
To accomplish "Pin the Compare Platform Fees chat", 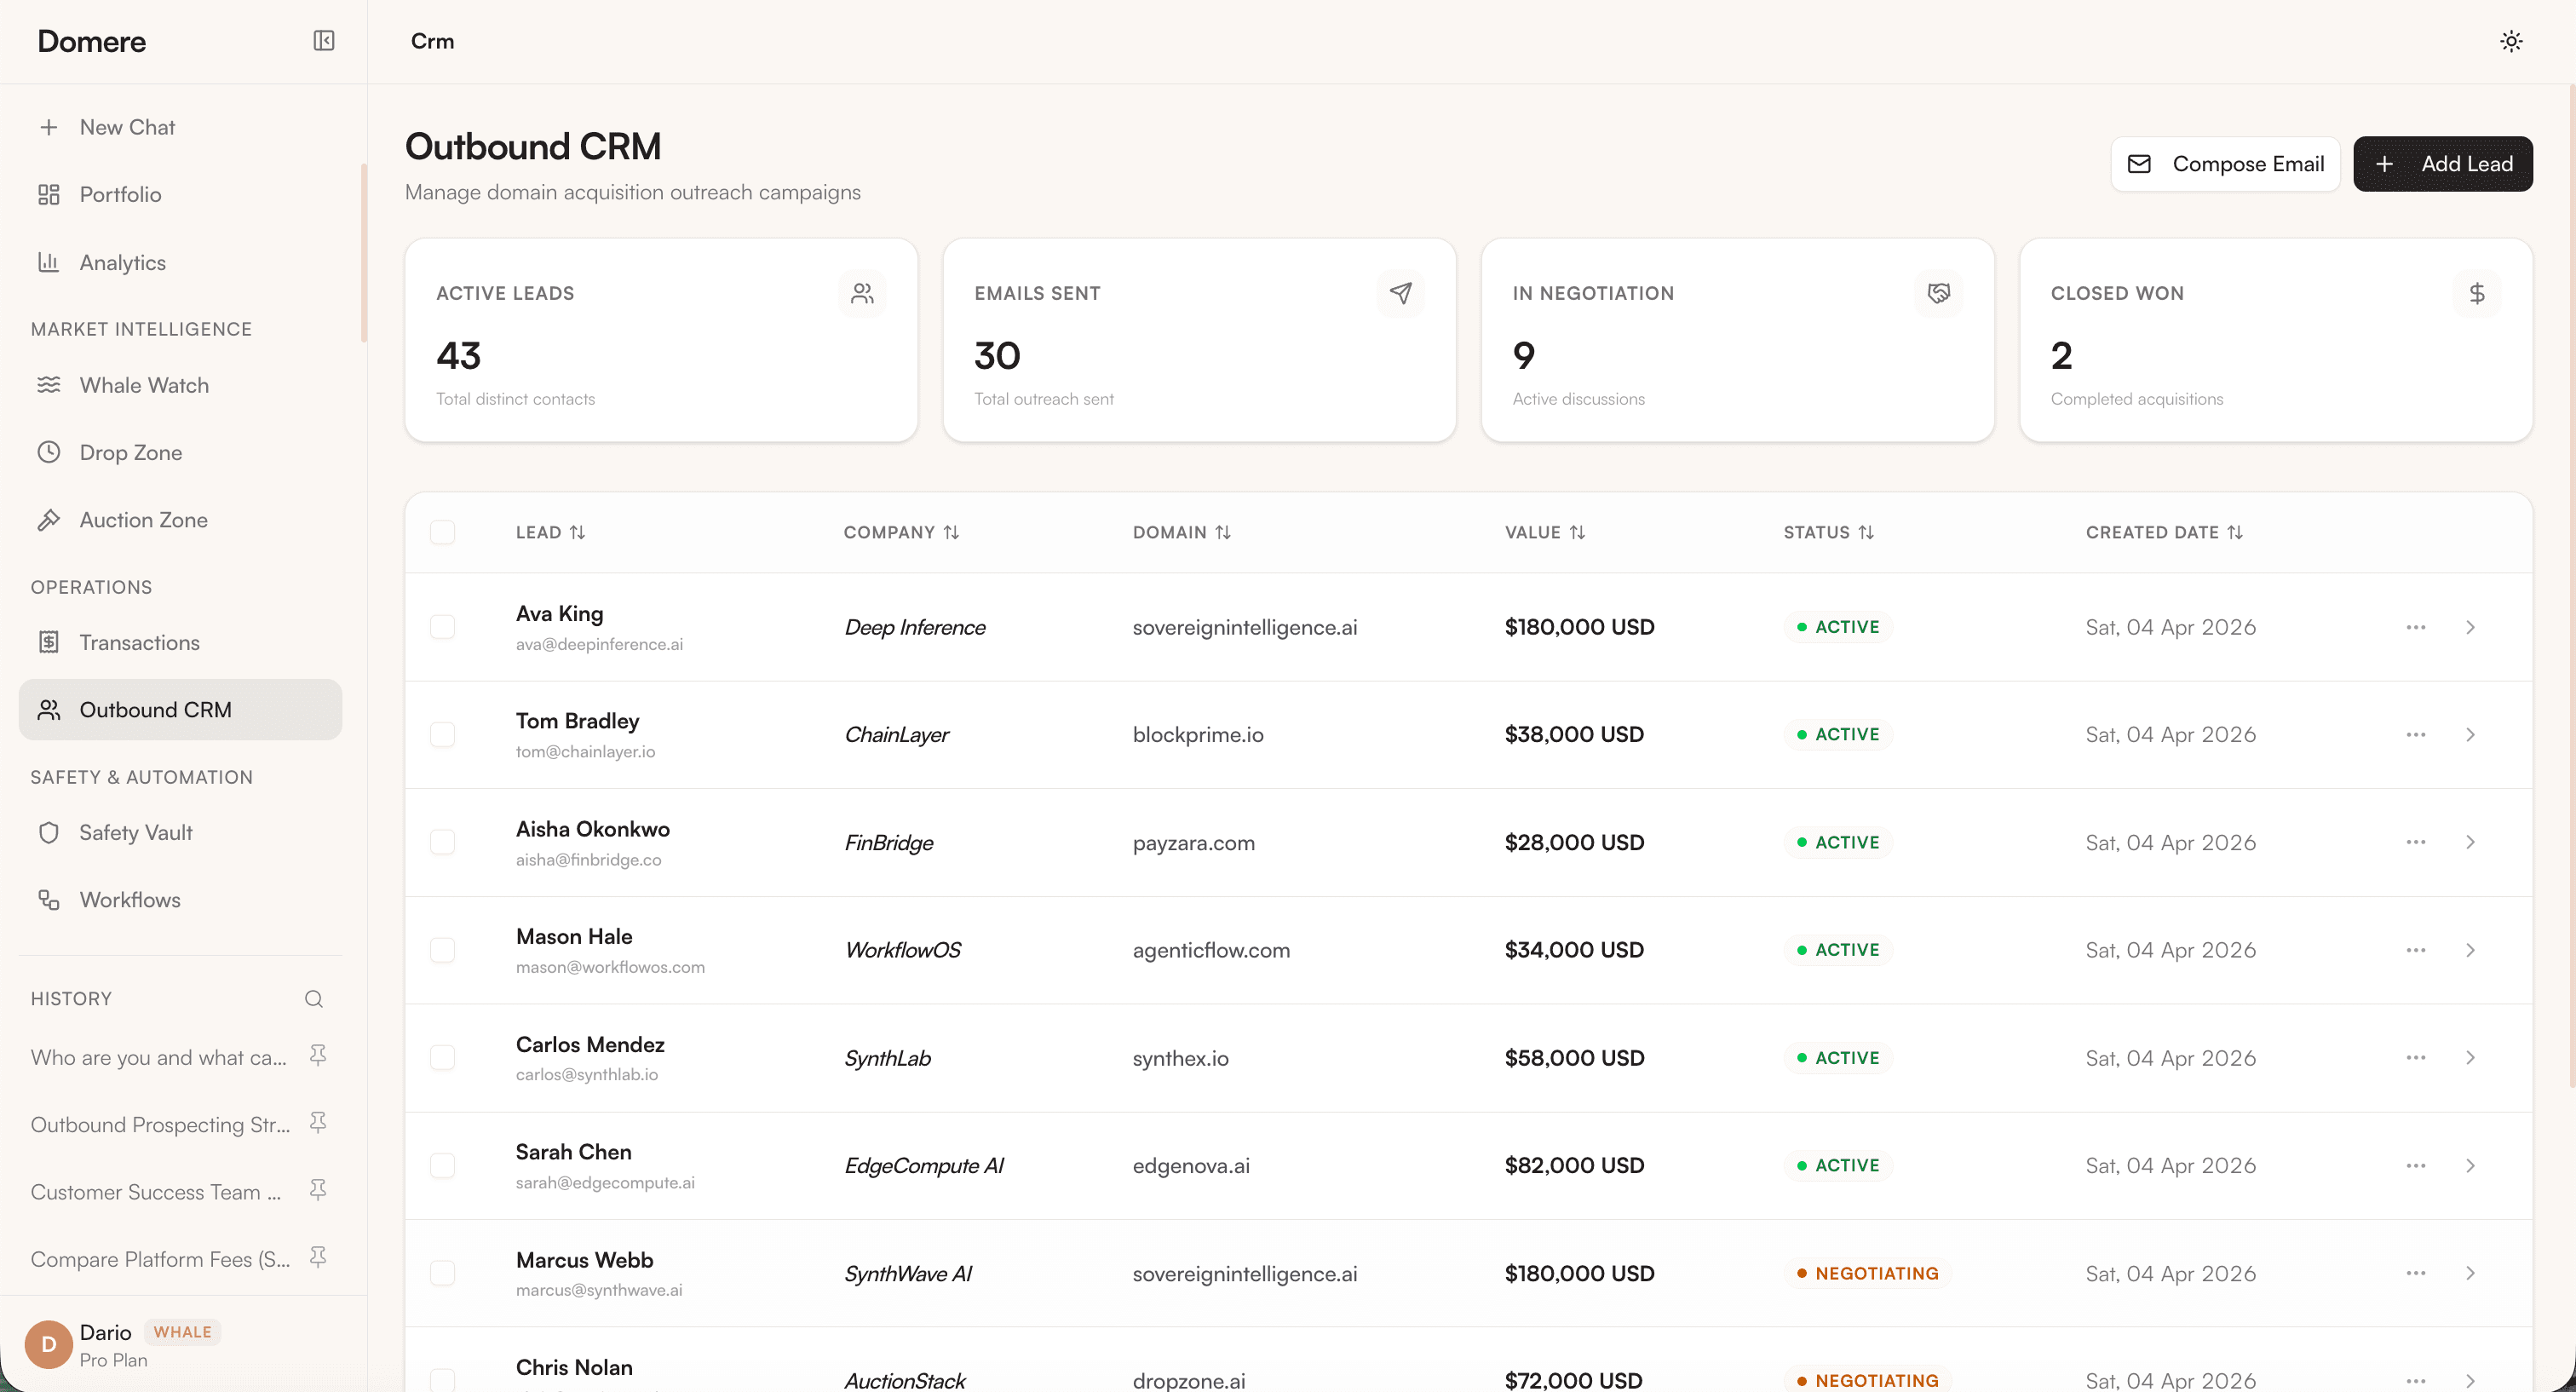I will (x=318, y=1258).
